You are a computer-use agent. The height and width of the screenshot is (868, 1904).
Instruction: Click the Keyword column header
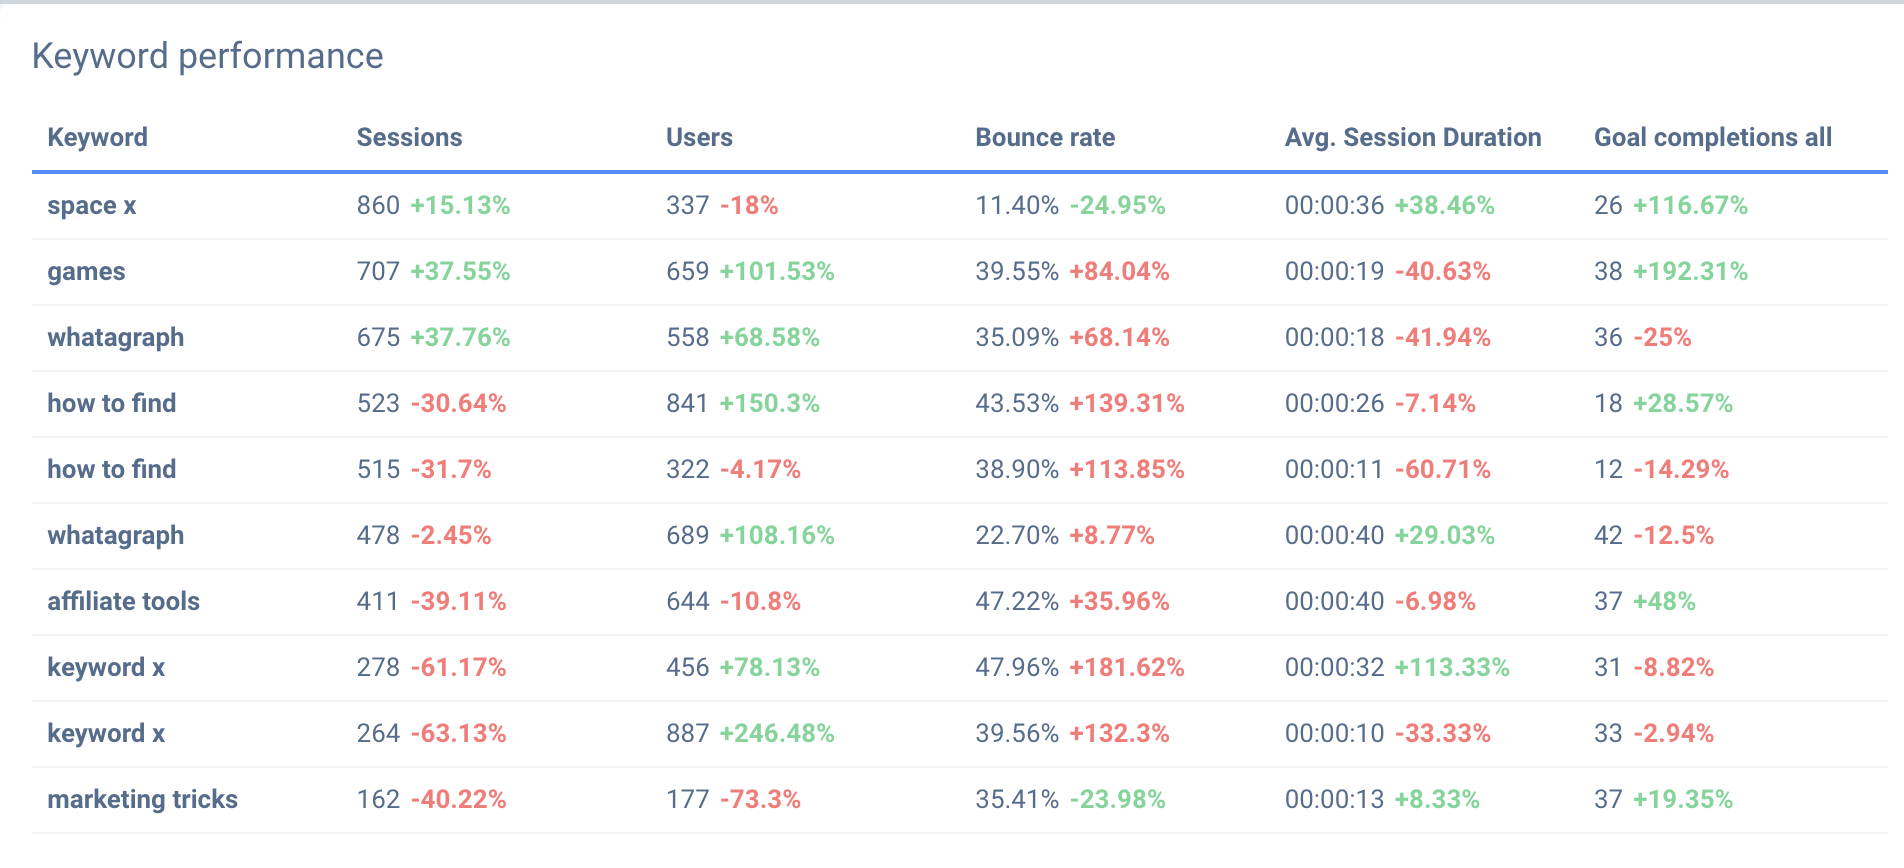(x=97, y=137)
